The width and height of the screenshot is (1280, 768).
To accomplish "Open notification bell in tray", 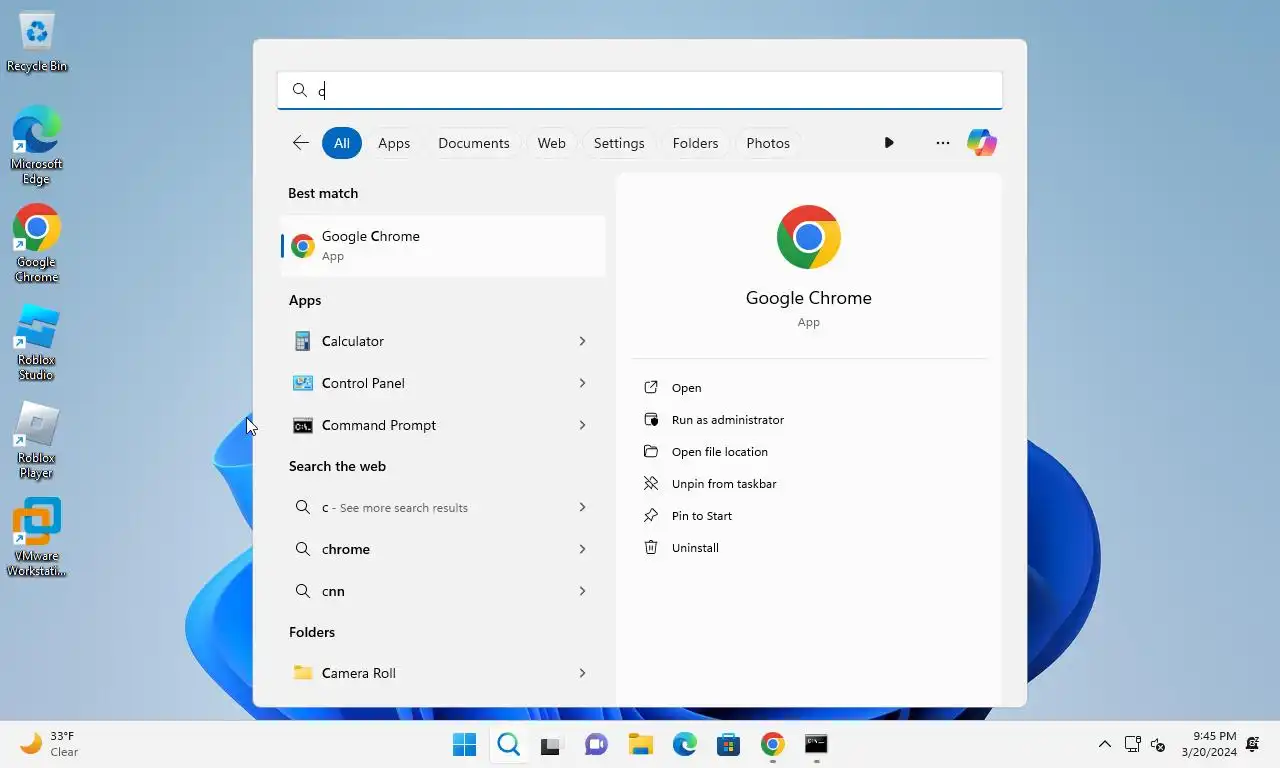I will point(1253,744).
